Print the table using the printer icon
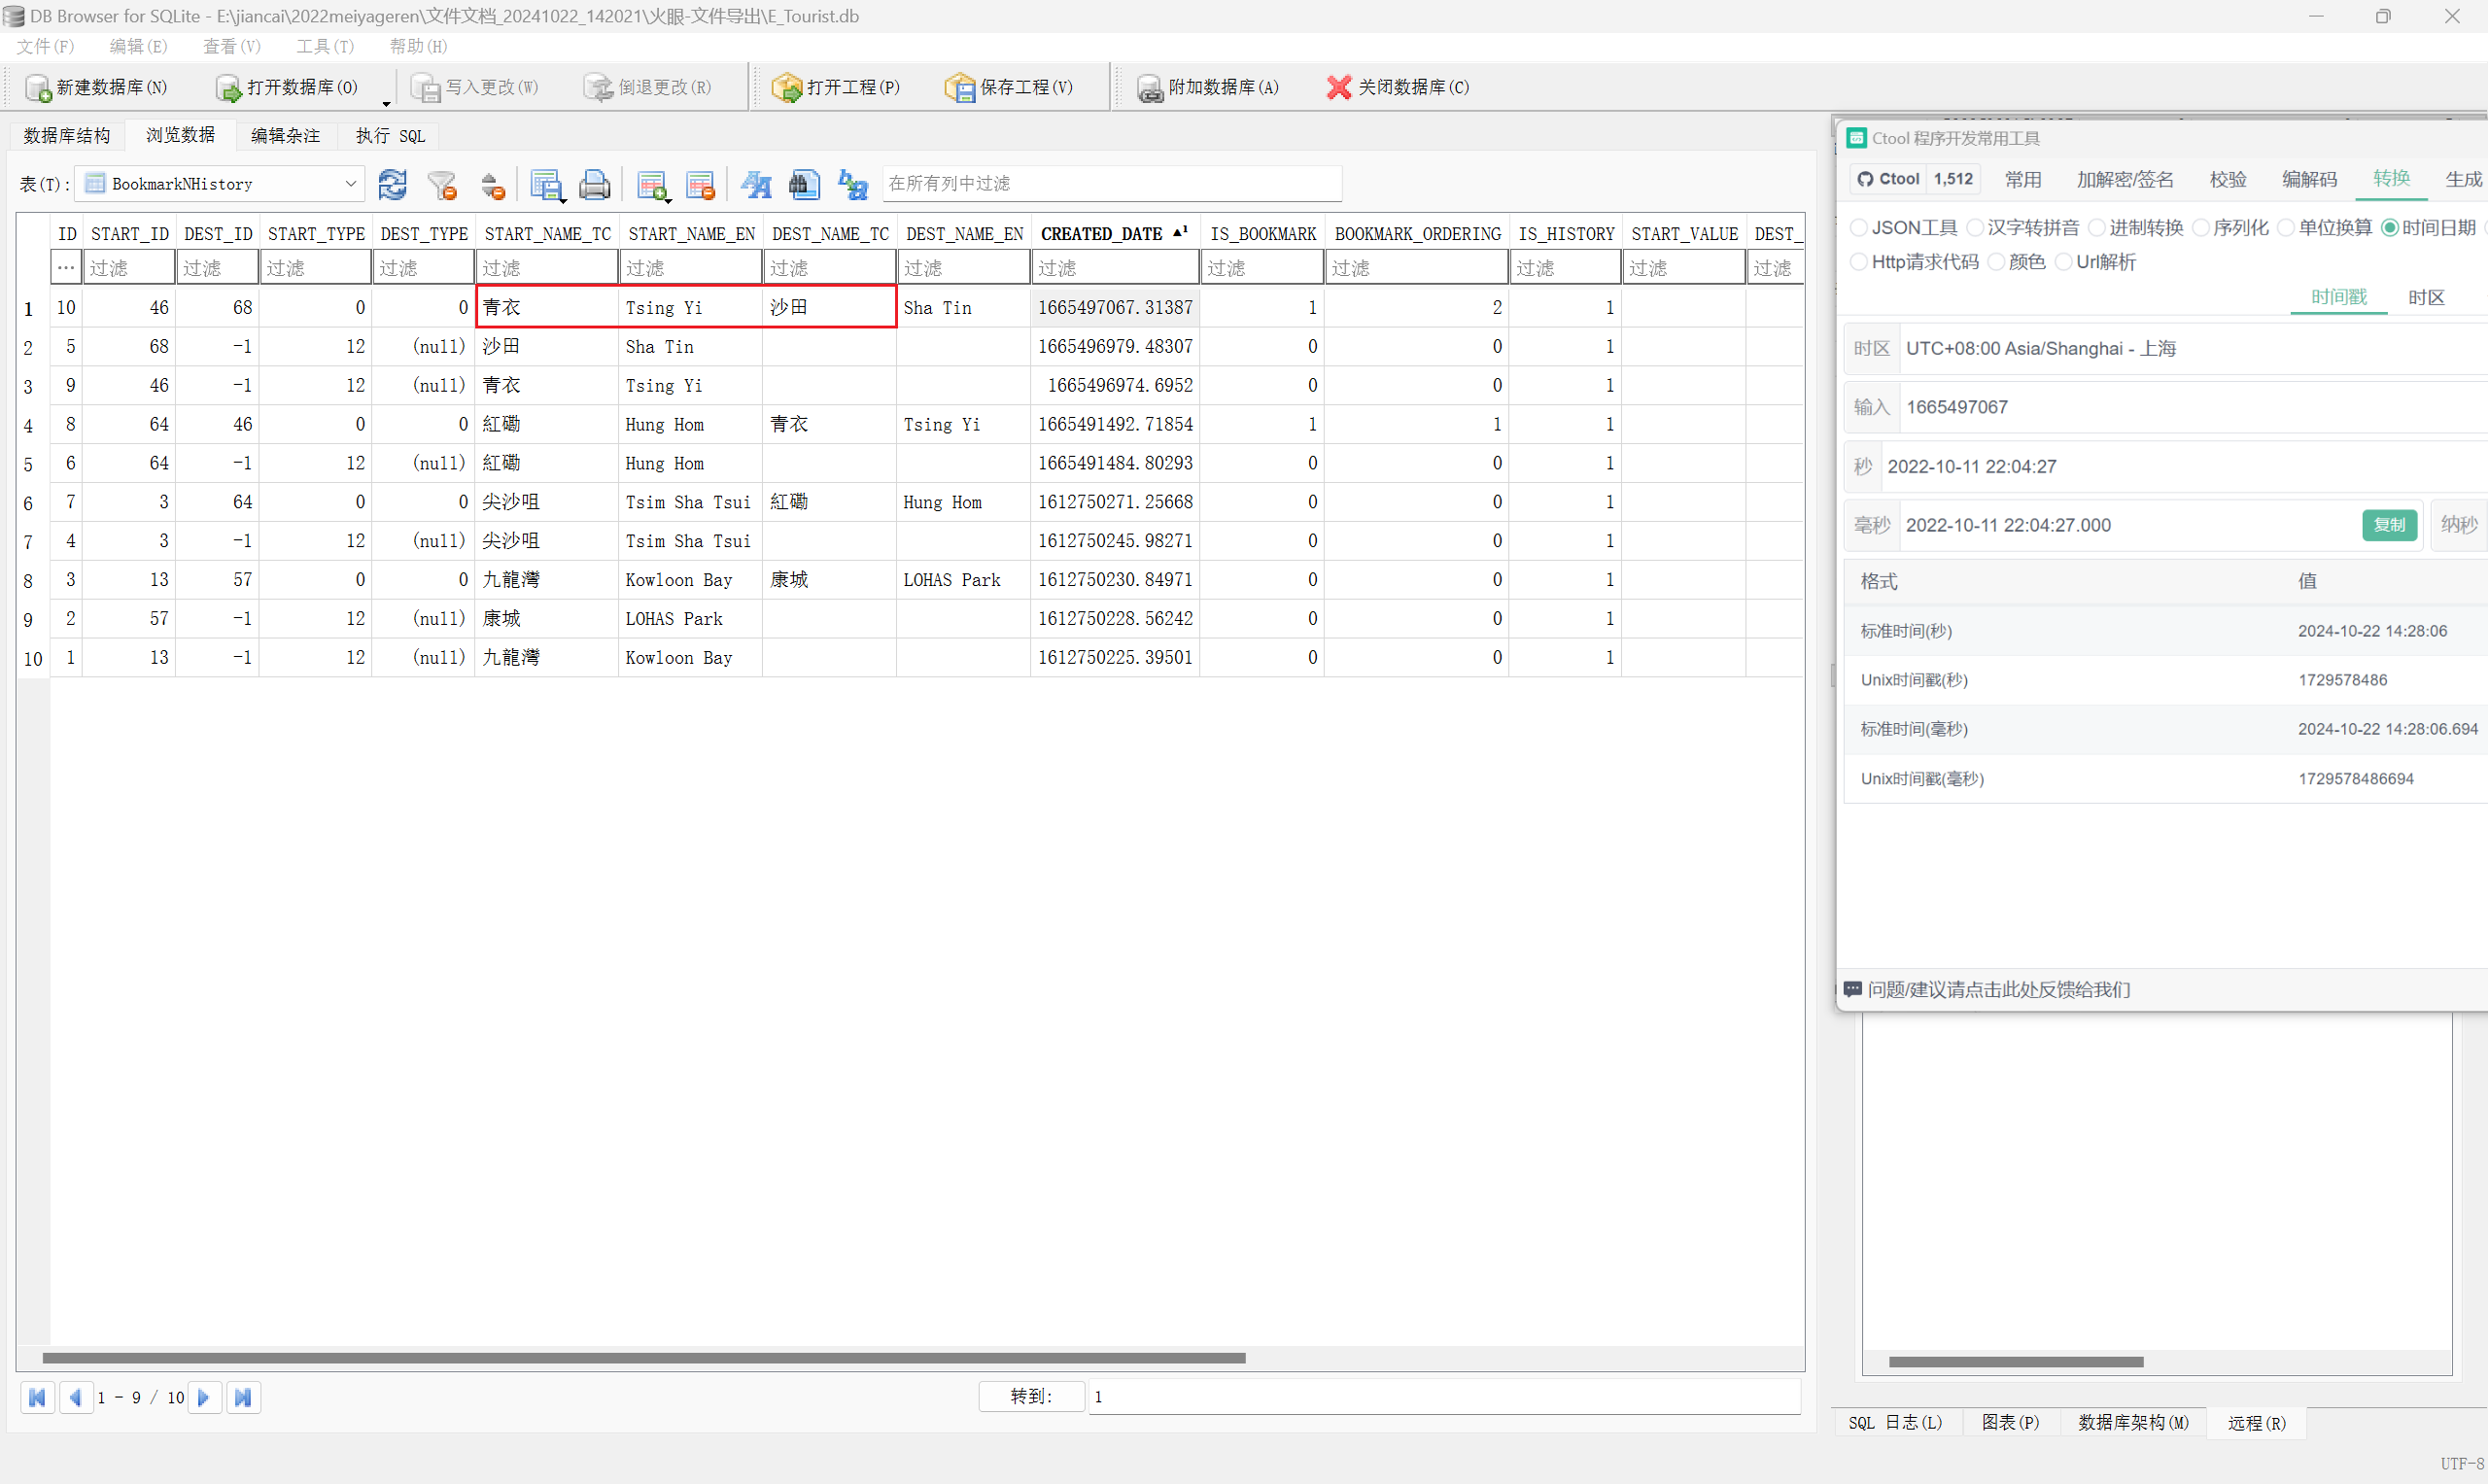This screenshot has height=1484, width=2488. 595,184
